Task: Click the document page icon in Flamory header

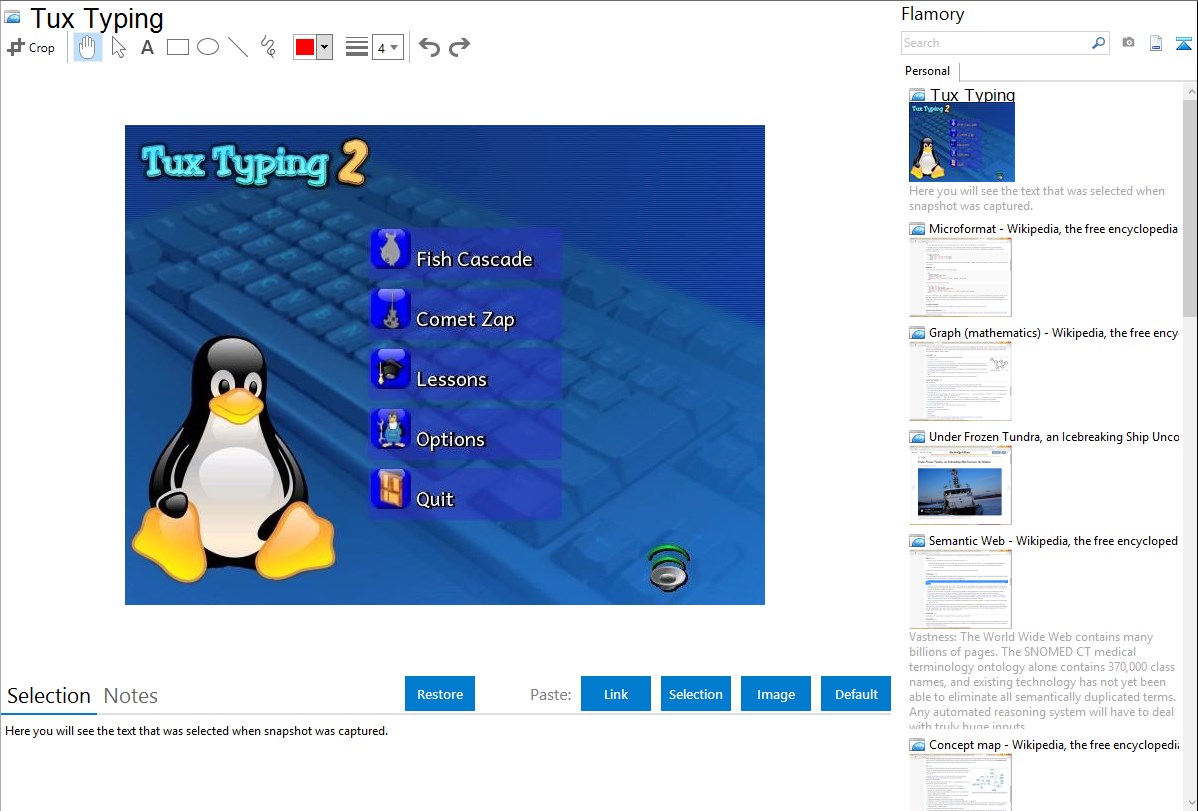Action: (1156, 43)
